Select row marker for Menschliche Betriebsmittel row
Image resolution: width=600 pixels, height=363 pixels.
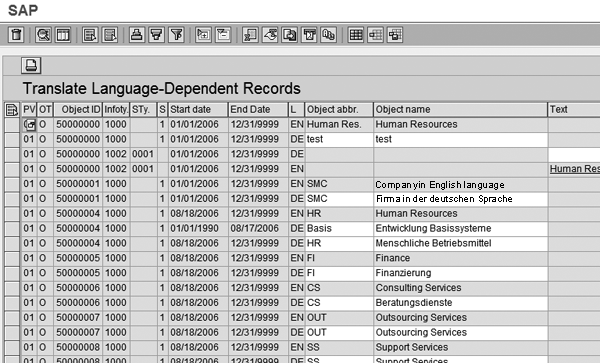(x=12, y=244)
